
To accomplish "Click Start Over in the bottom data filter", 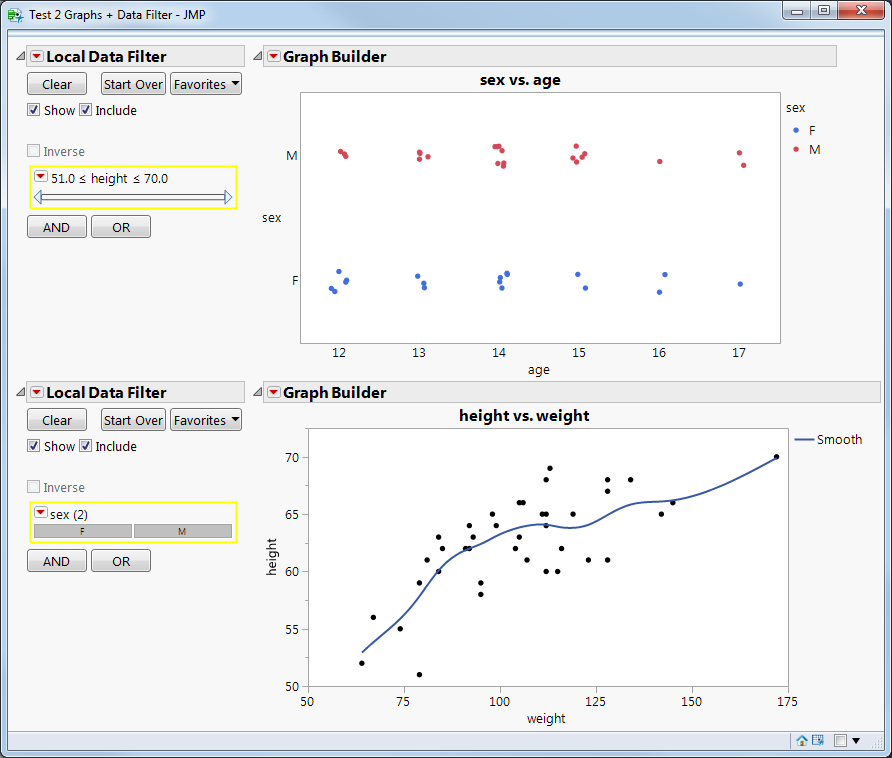I will (x=132, y=420).
